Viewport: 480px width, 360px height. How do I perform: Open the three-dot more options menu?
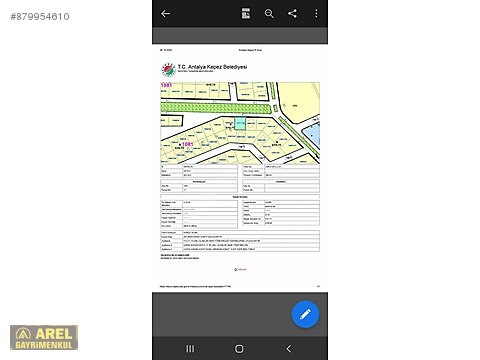[316, 14]
